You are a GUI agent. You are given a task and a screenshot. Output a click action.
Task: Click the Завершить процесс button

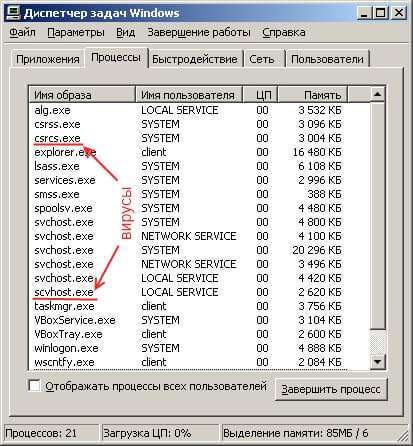(331, 389)
